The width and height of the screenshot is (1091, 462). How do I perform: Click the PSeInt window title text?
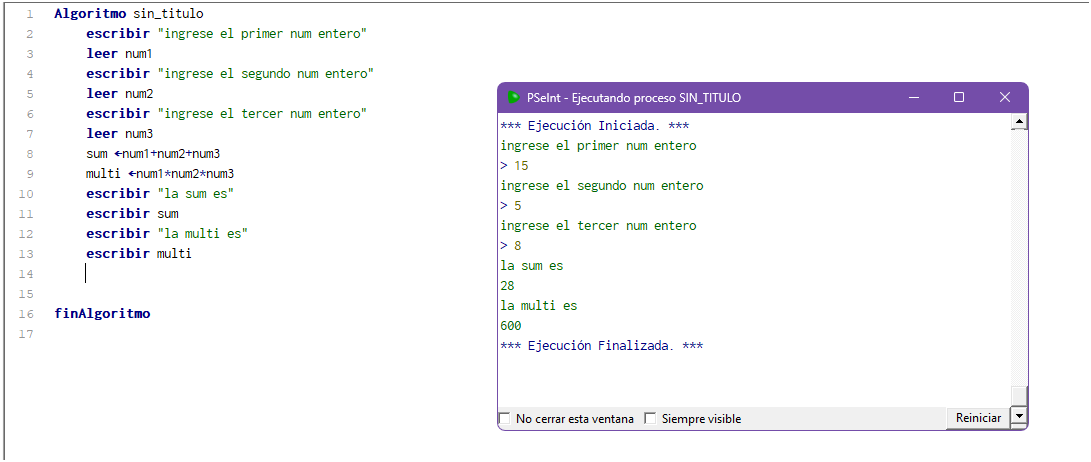633,98
